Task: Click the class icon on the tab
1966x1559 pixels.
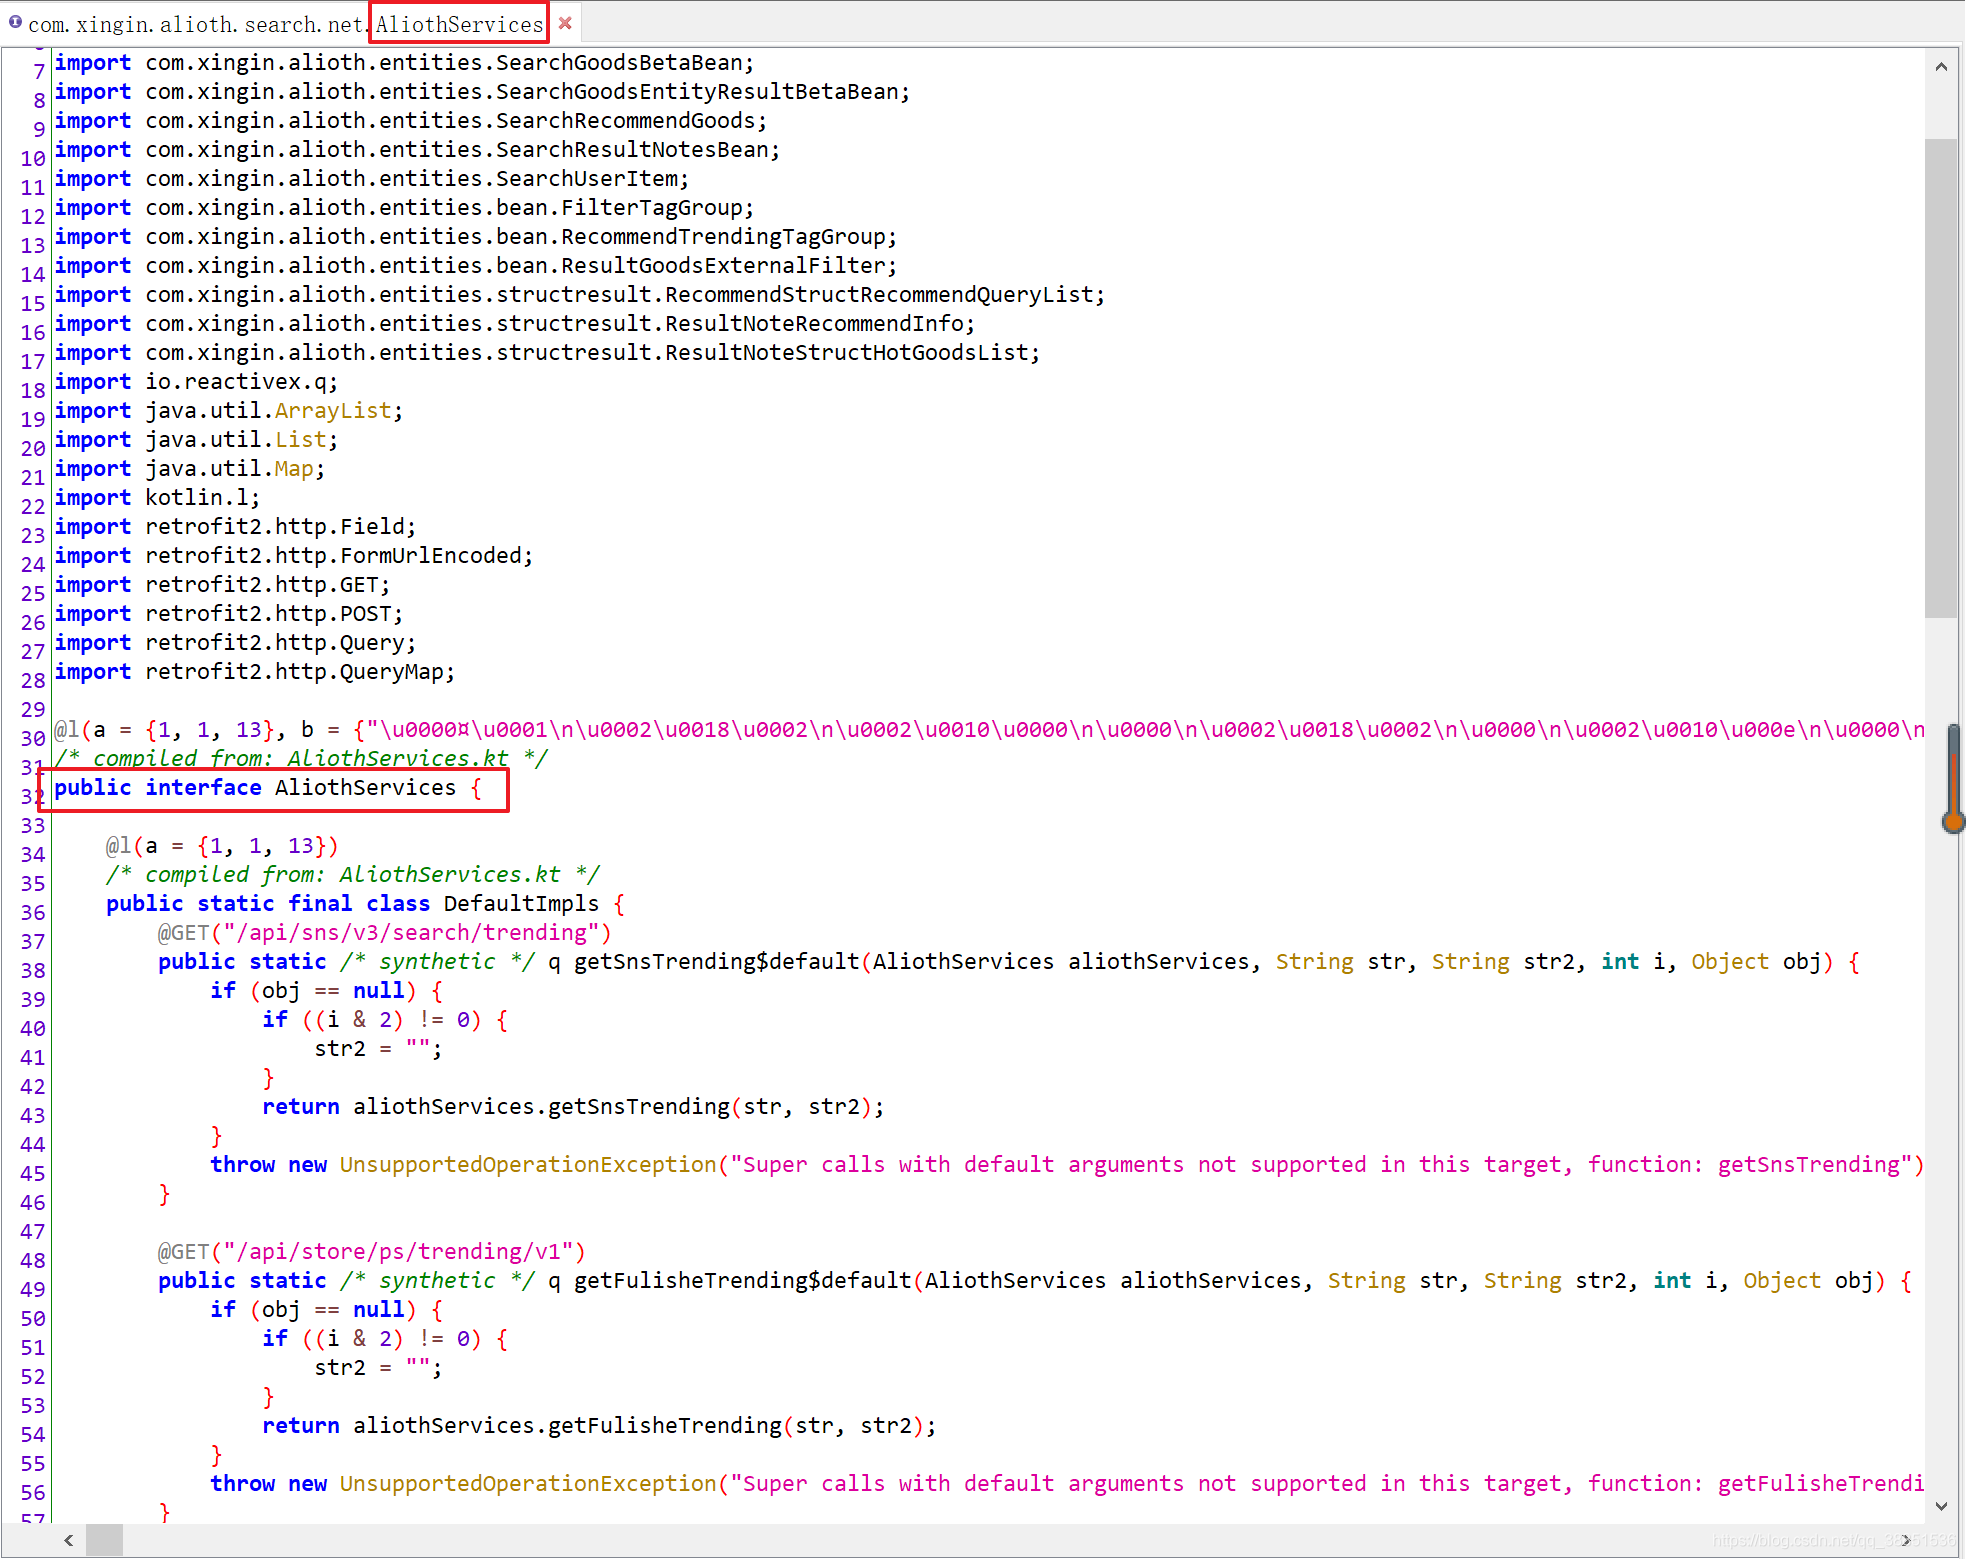Action: coord(15,21)
